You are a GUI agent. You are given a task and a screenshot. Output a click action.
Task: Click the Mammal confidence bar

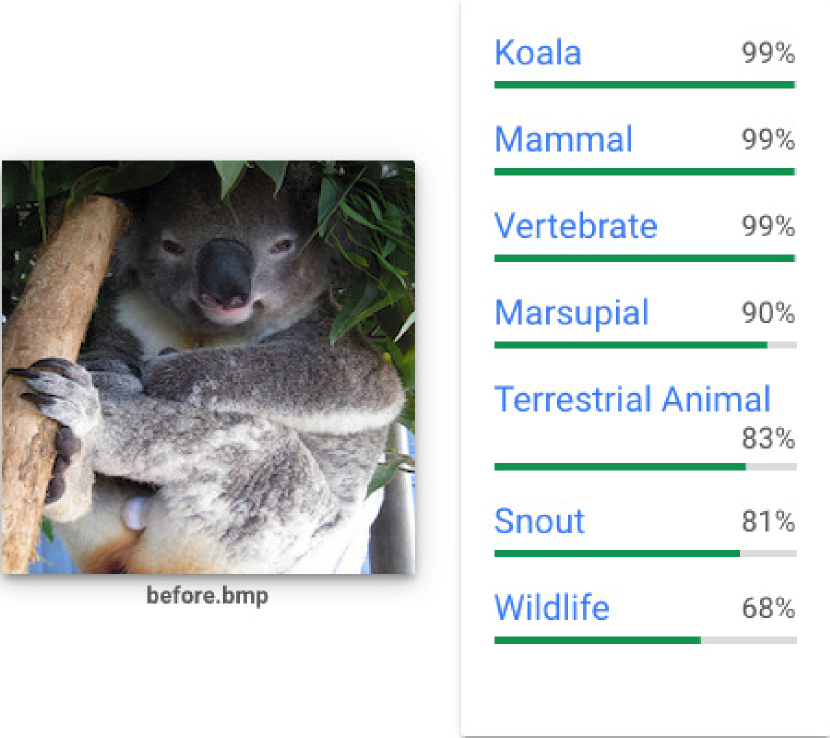coord(645,172)
